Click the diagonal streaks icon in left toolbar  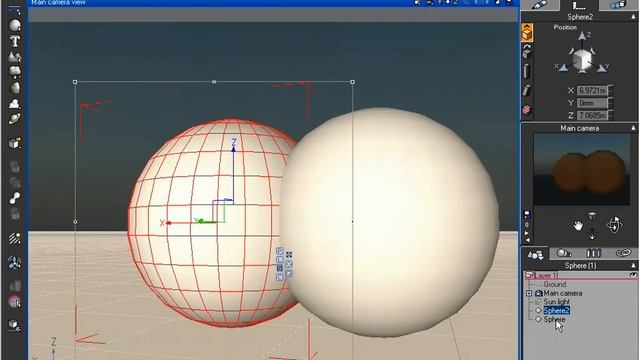[15, 238]
